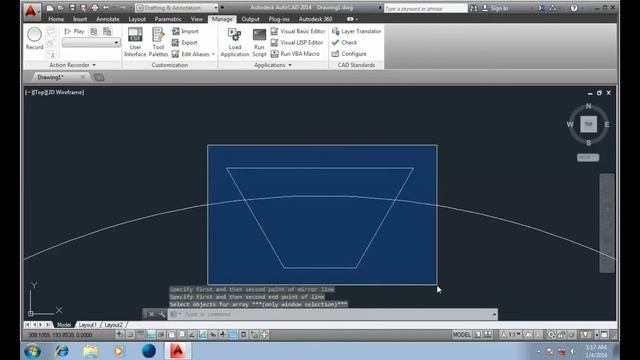Click the keyword search field in title bar
The width and height of the screenshot is (640, 360).
tap(425, 8)
